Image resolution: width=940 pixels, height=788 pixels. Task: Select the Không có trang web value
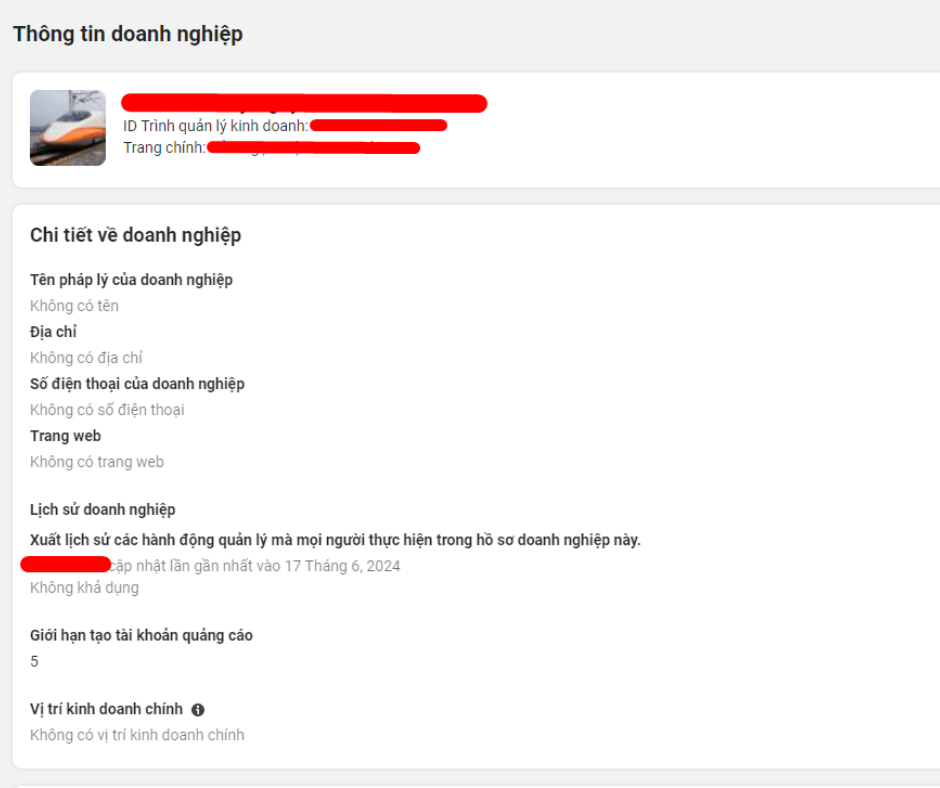pyautogui.click(x=97, y=462)
